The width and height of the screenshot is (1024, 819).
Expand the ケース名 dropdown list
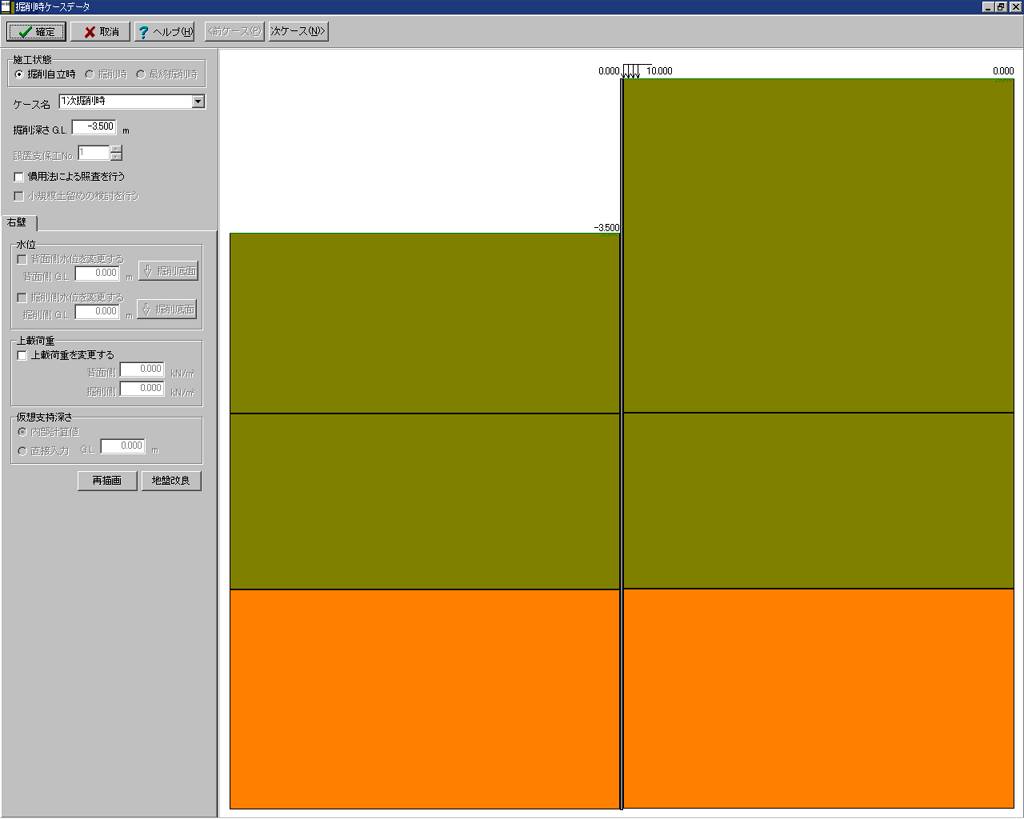tap(198, 101)
